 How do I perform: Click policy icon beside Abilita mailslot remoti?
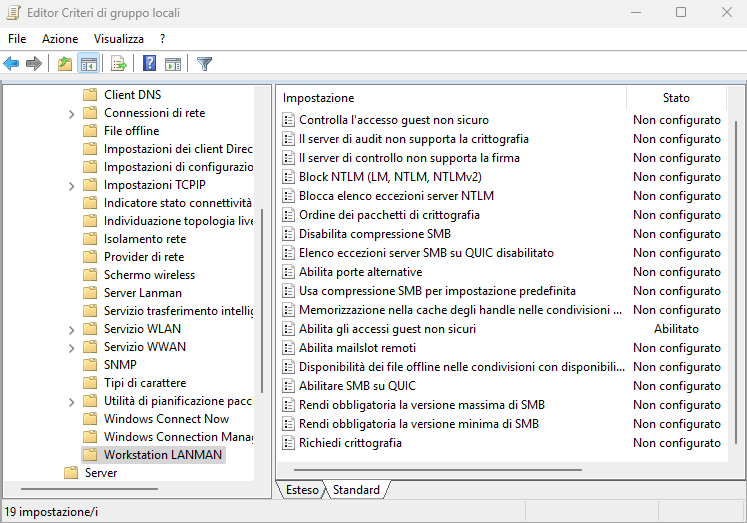click(x=288, y=348)
